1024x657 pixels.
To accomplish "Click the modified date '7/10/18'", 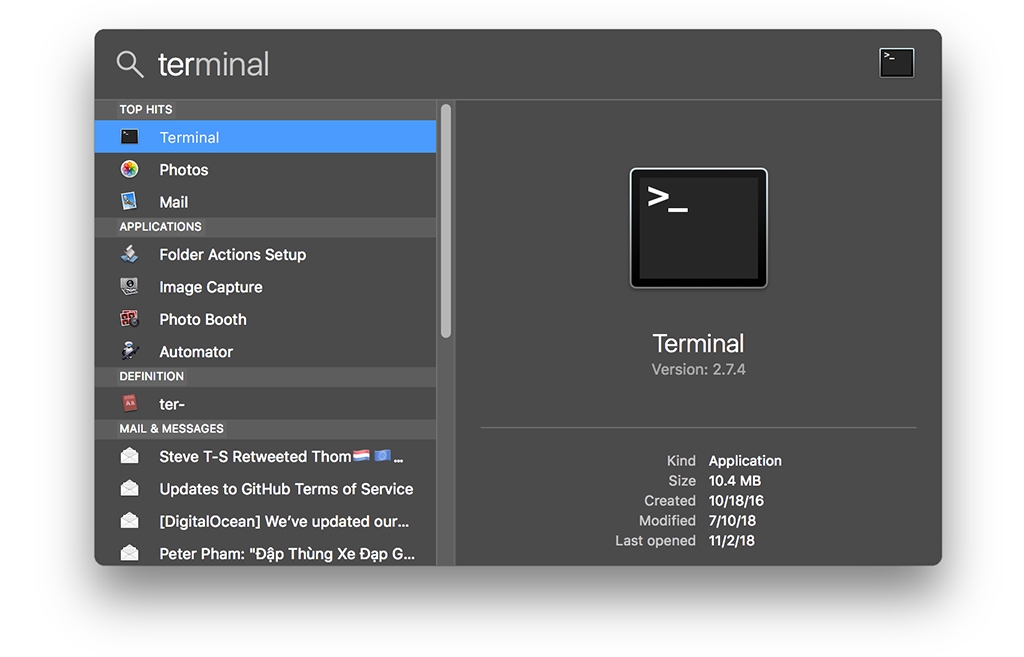I will tap(732, 521).
